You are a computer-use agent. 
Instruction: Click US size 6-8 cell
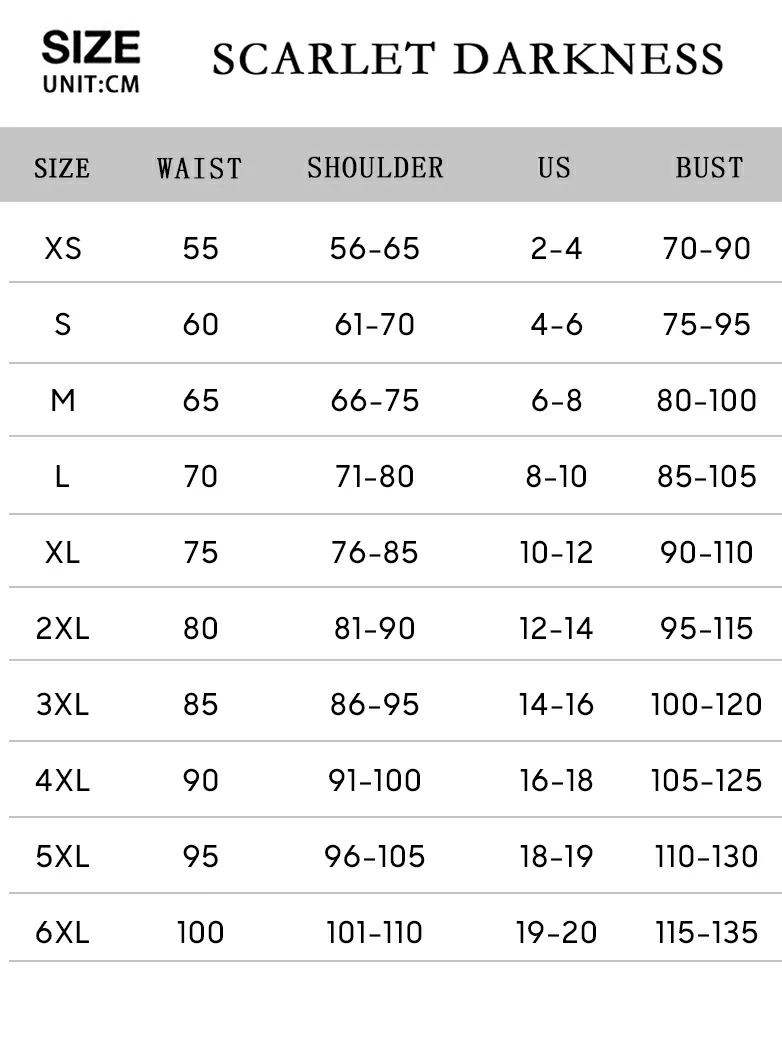click(x=556, y=400)
